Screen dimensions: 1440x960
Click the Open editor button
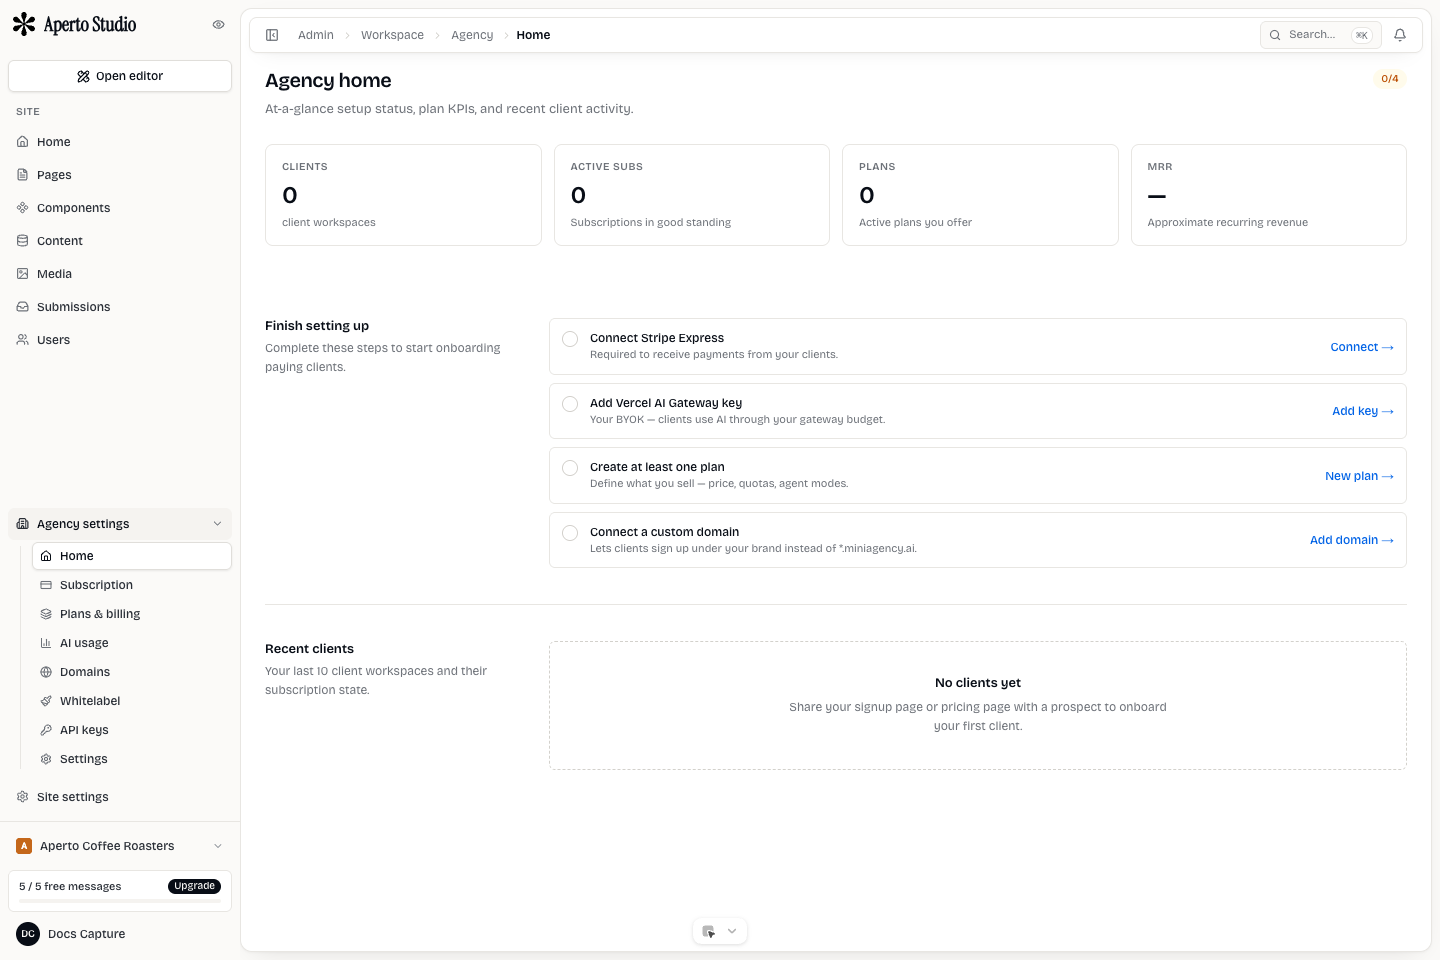click(120, 76)
